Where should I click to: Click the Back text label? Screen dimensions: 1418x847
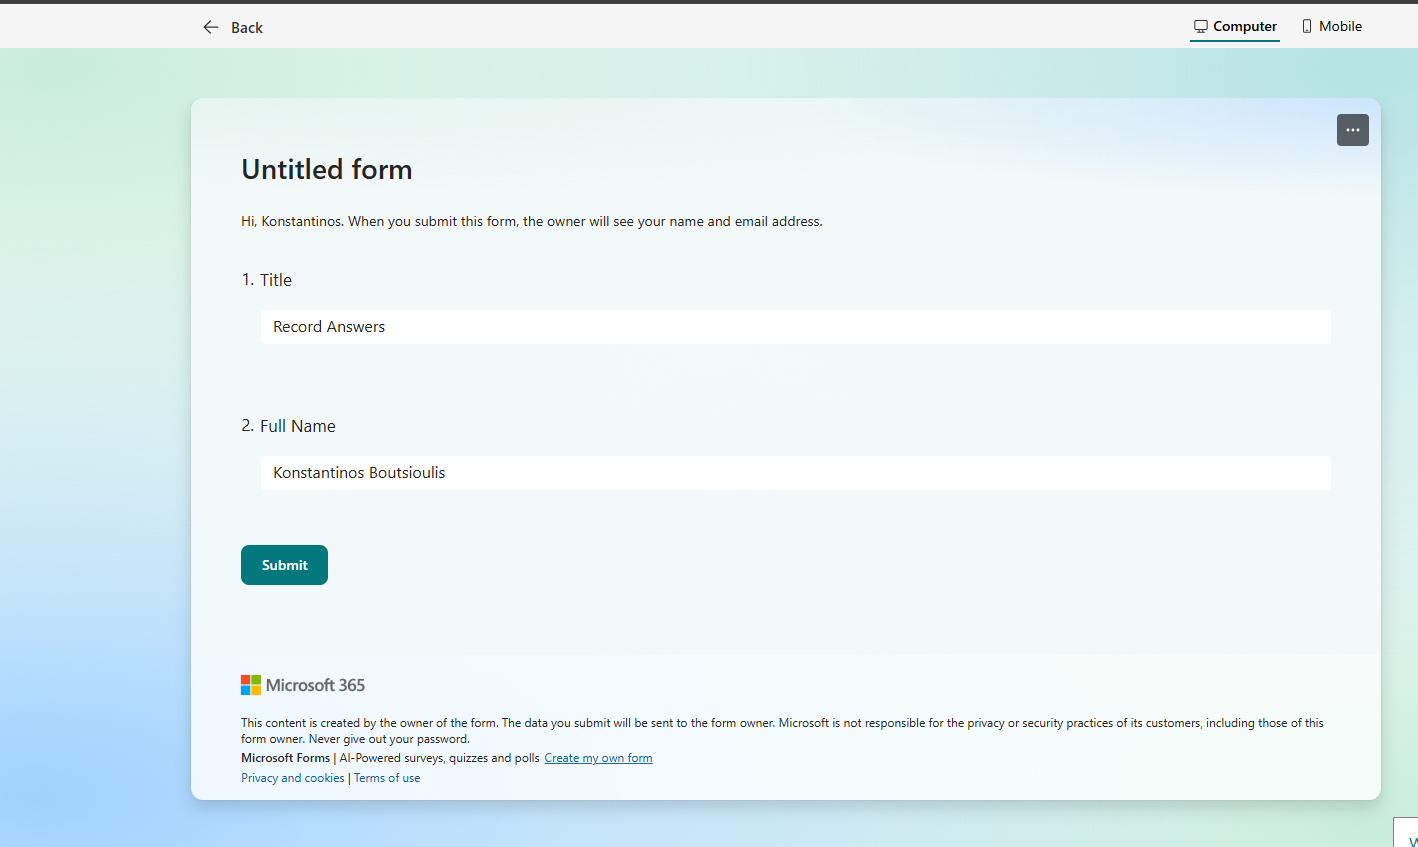pyautogui.click(x=247, y=28)
